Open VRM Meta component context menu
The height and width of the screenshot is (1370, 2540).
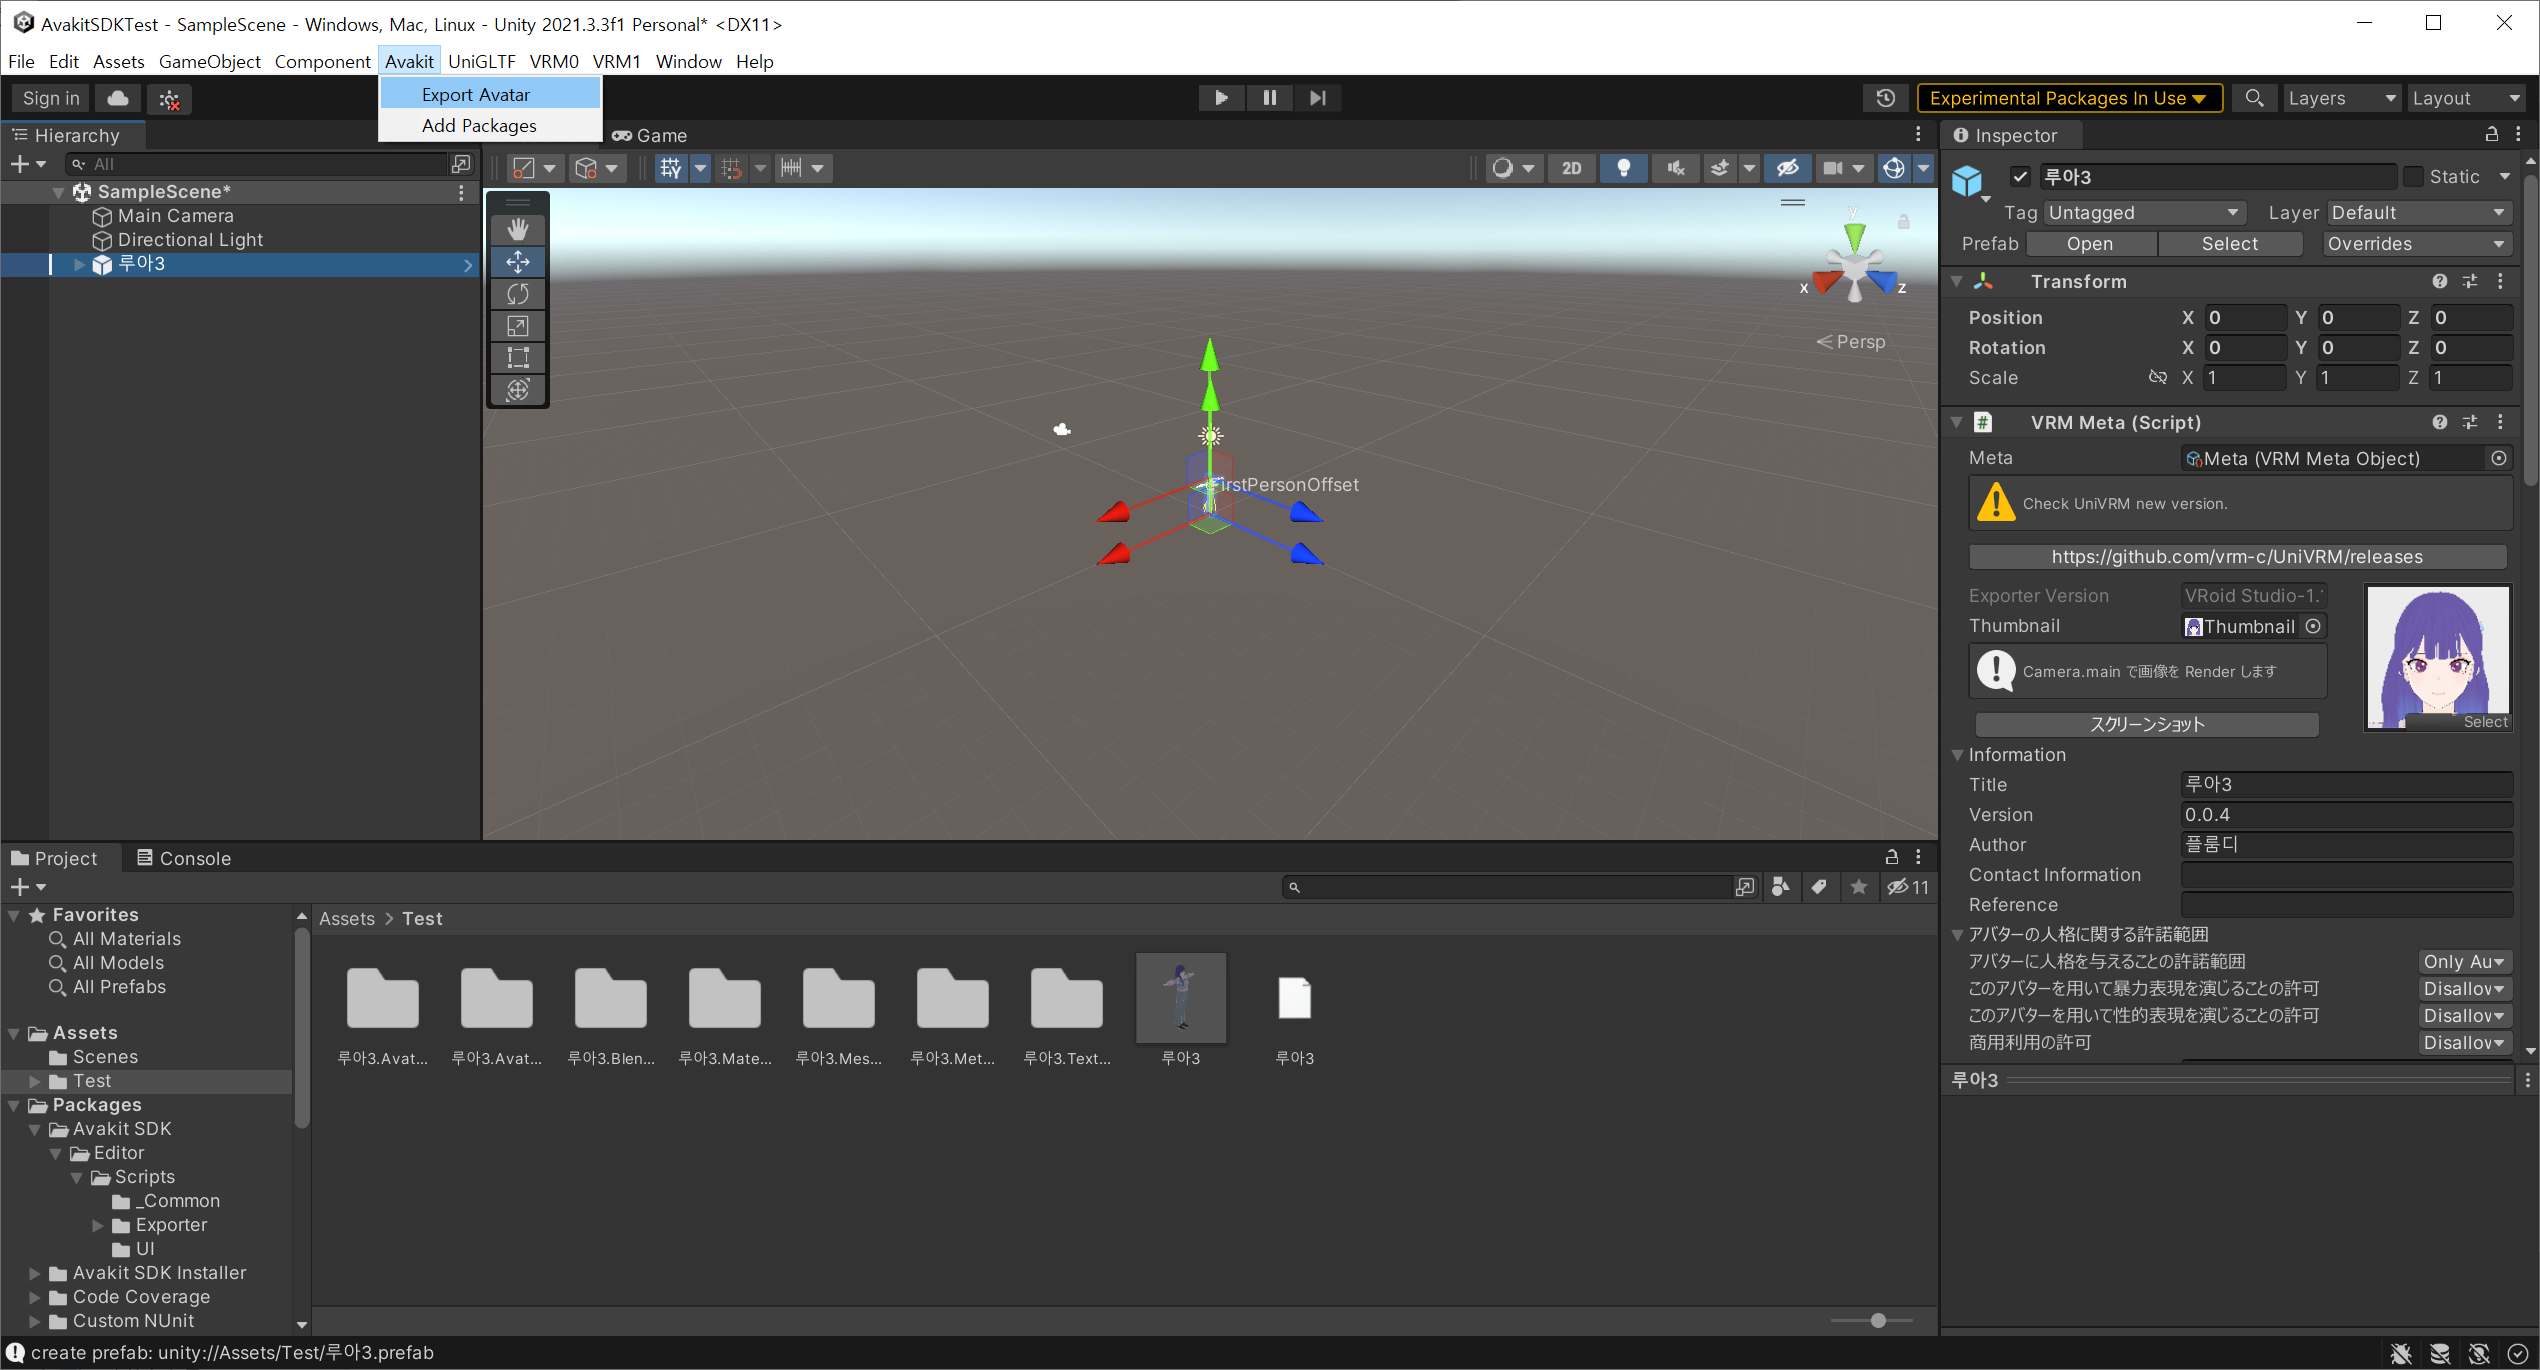(x=2500, y=422)
